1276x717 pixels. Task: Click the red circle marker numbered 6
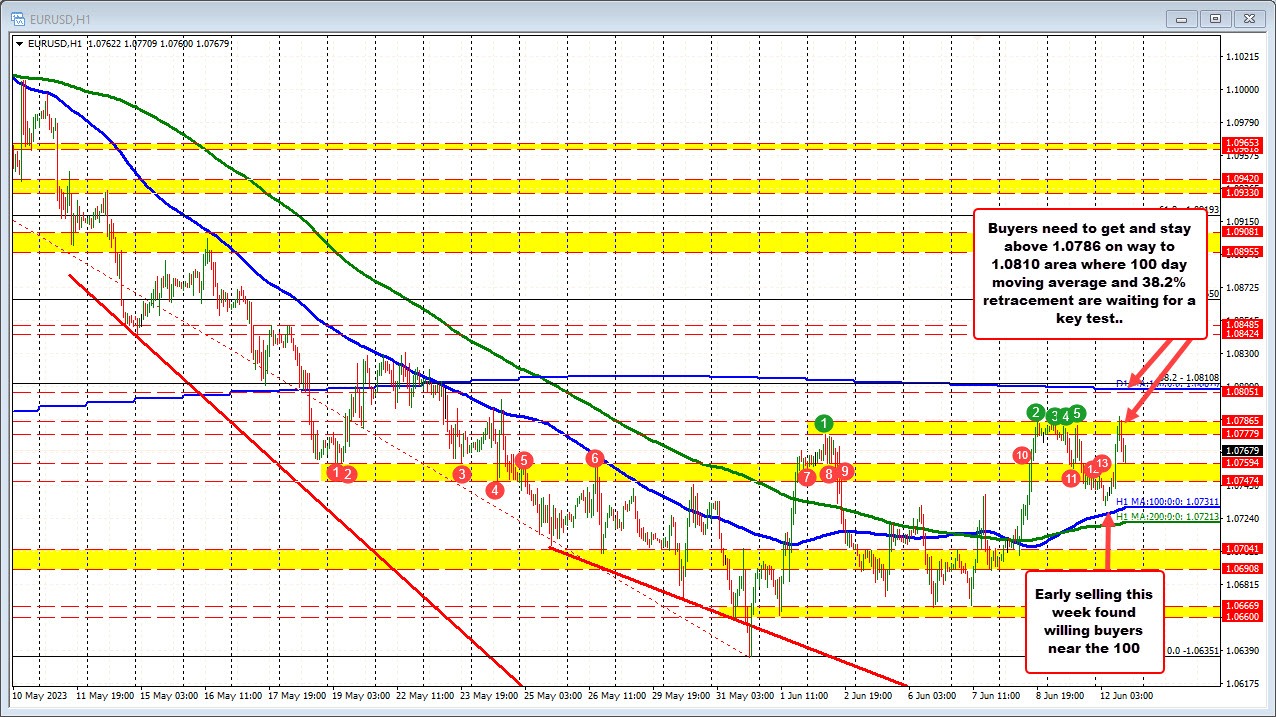[596, 458]
